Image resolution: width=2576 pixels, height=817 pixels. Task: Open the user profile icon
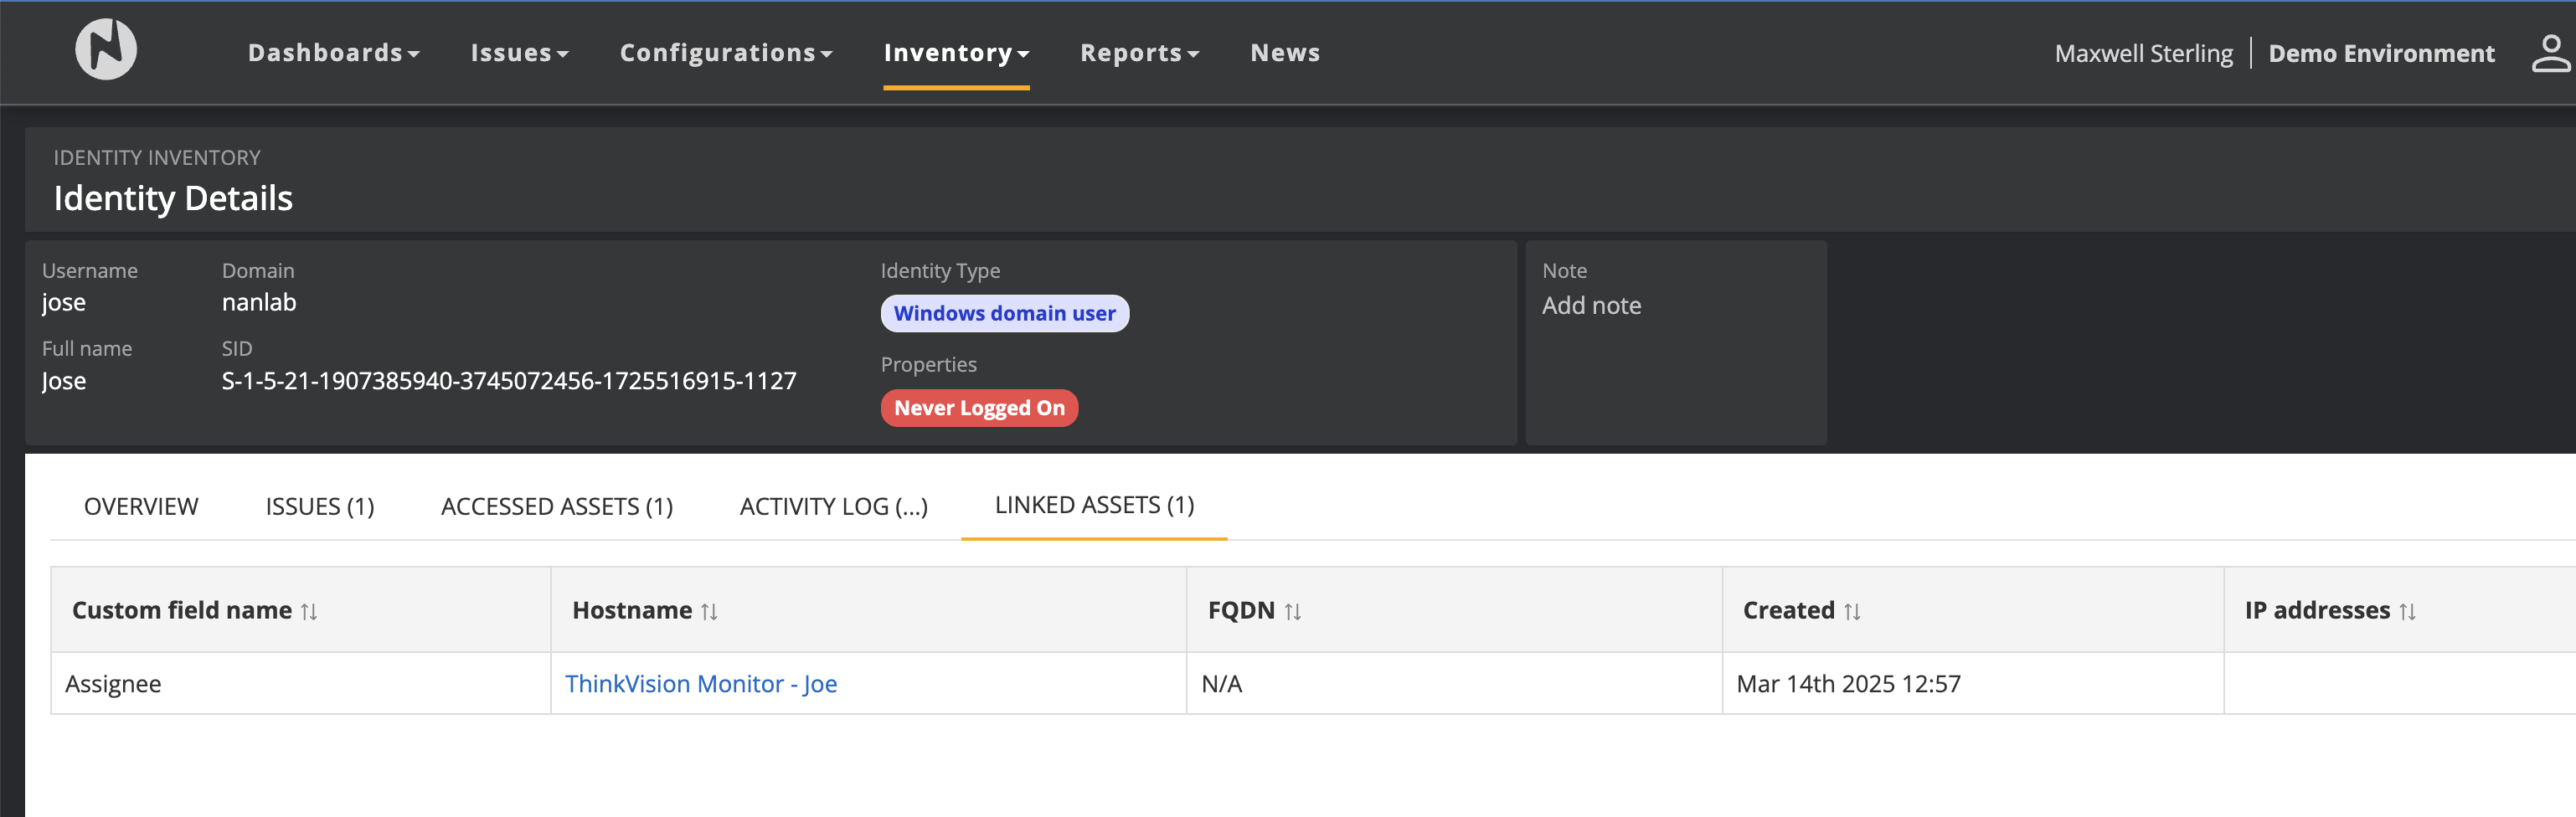coord(2550,54)
